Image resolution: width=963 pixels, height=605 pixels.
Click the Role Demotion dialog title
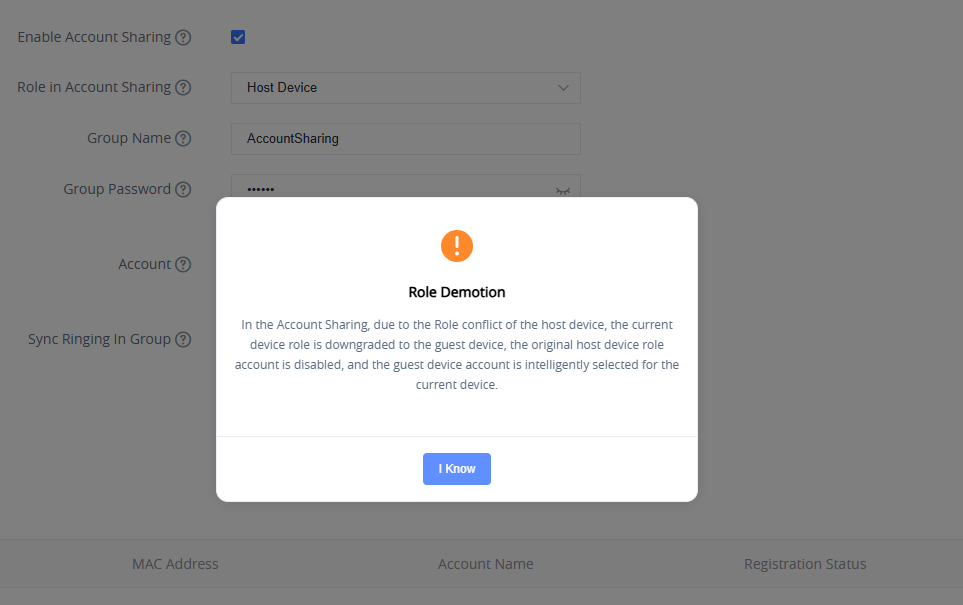[x=457, y=292]
